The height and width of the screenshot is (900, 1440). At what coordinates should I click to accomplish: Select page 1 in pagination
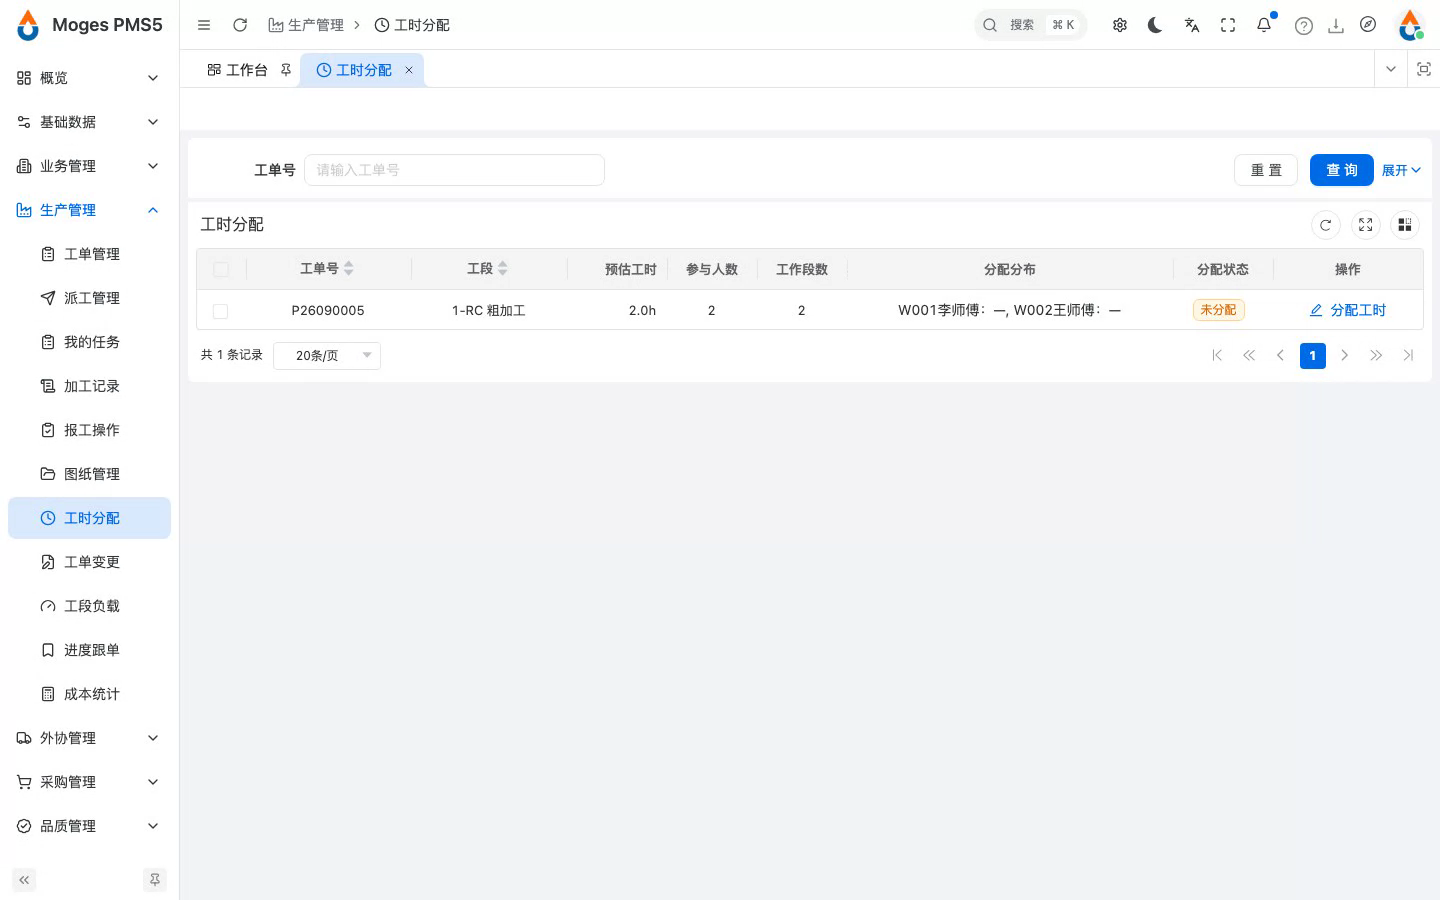[x=1313, y=355]
